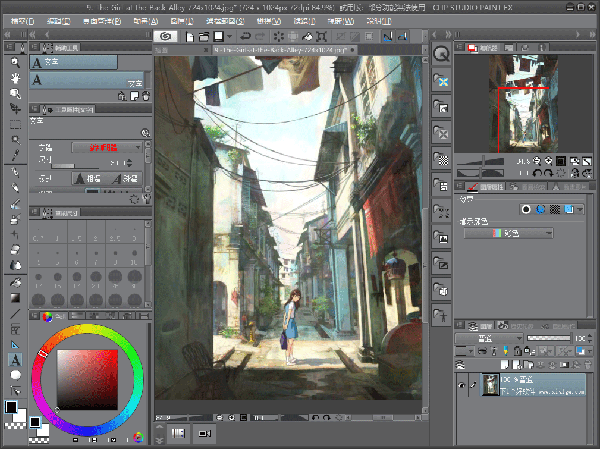
Task: Select the Ruler tool
Action: click(x=15, y=345)
